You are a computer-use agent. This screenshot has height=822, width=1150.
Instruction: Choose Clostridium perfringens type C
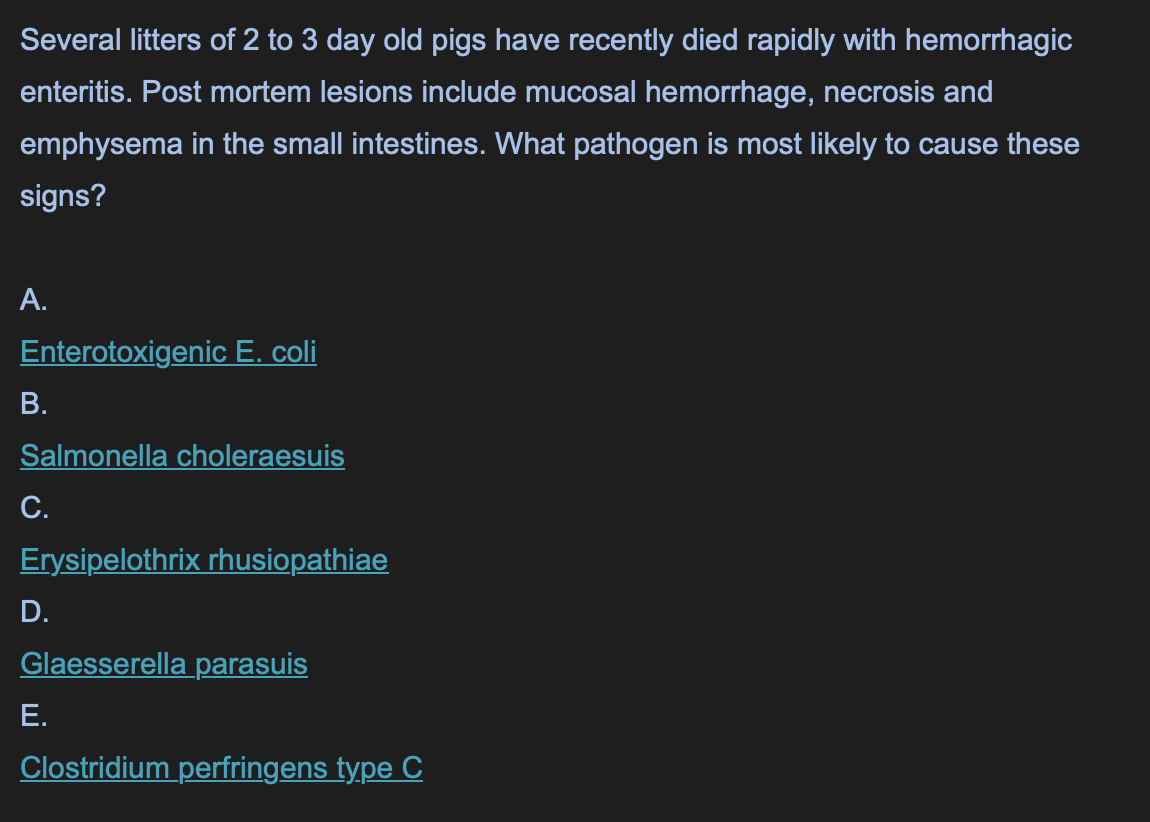coord(221,768)
